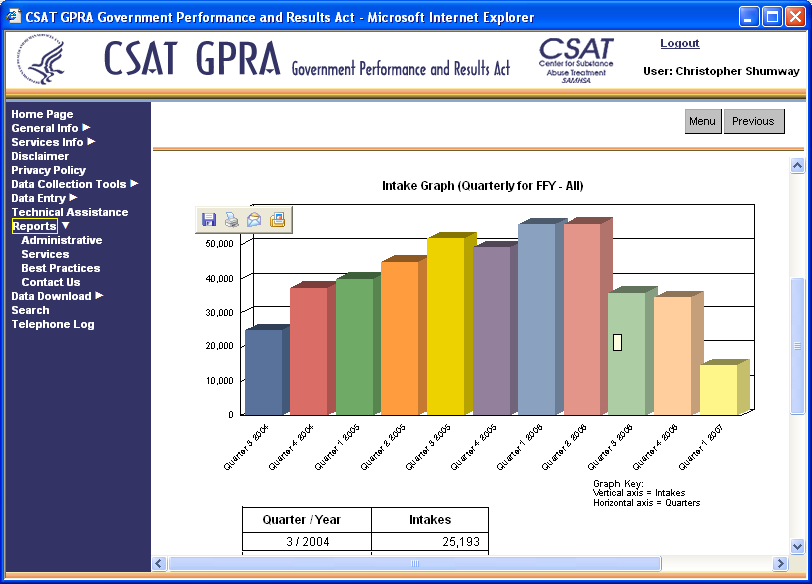Image resolution: width=812 pixels, height=584 pixels.
Task: Click the send image by email envelope icon
Action: click(254, 220)
